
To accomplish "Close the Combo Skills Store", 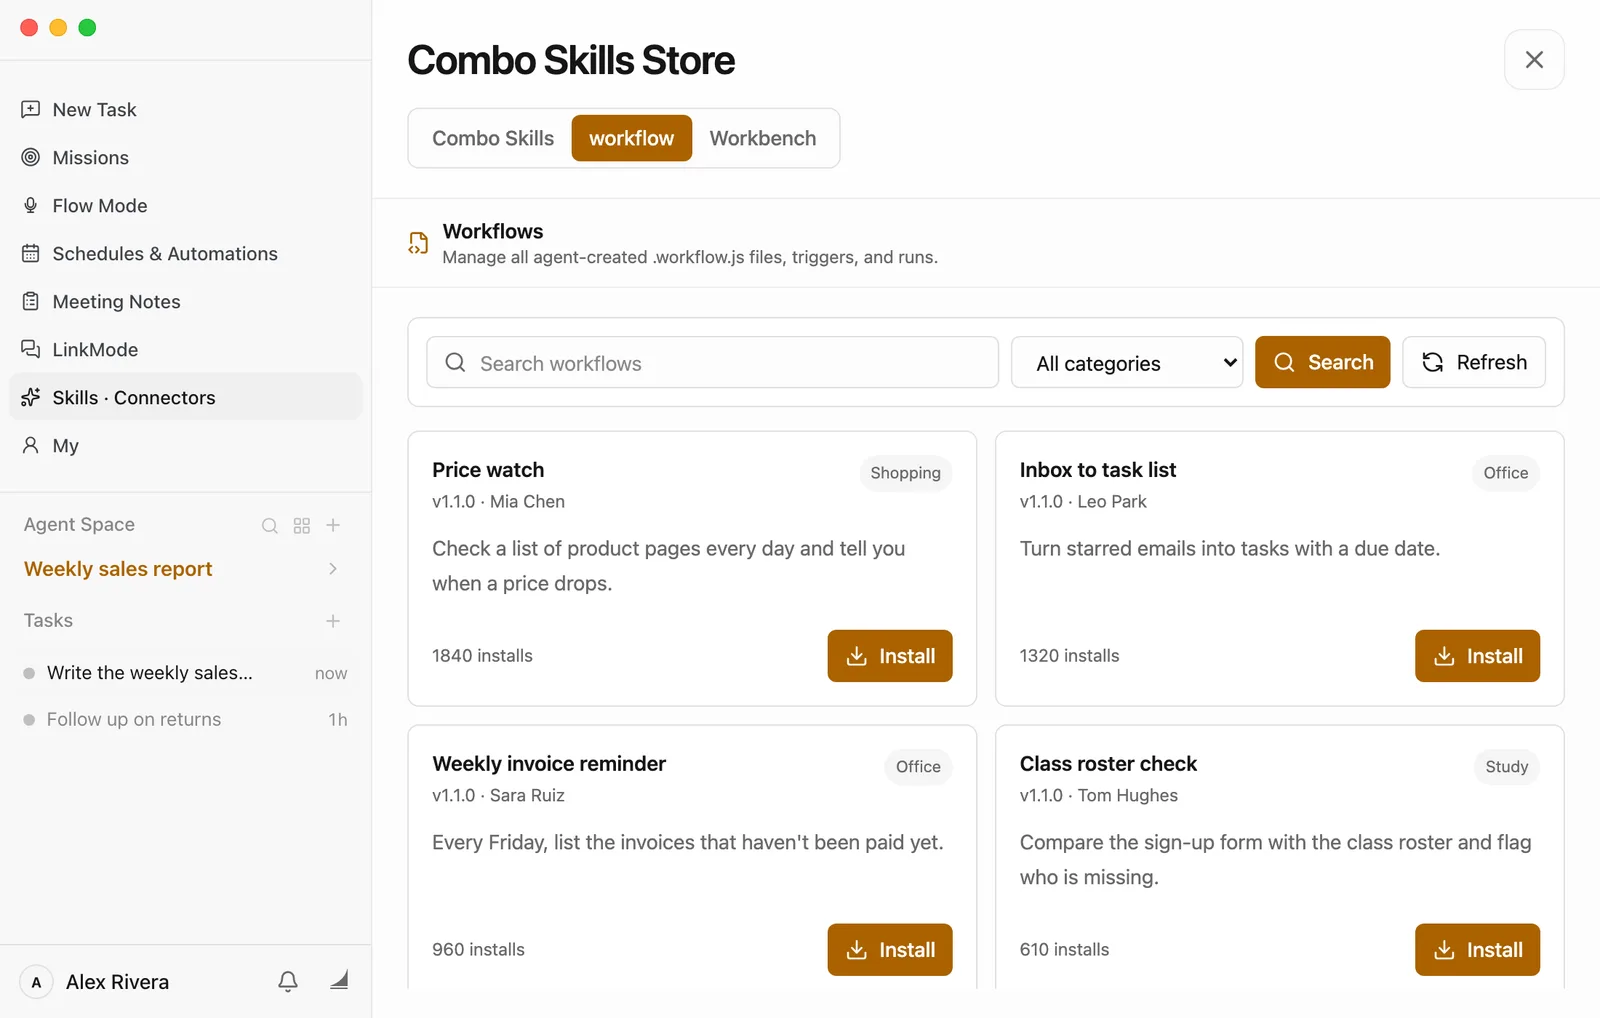I will click(1534, 60).
